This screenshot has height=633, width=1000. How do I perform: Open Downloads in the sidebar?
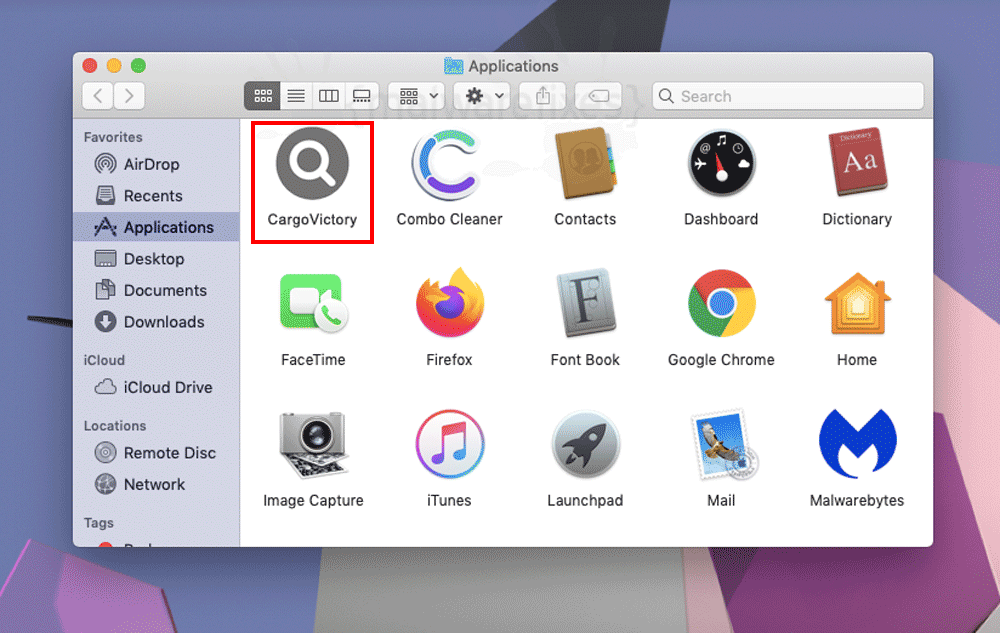tap(156, 322)
